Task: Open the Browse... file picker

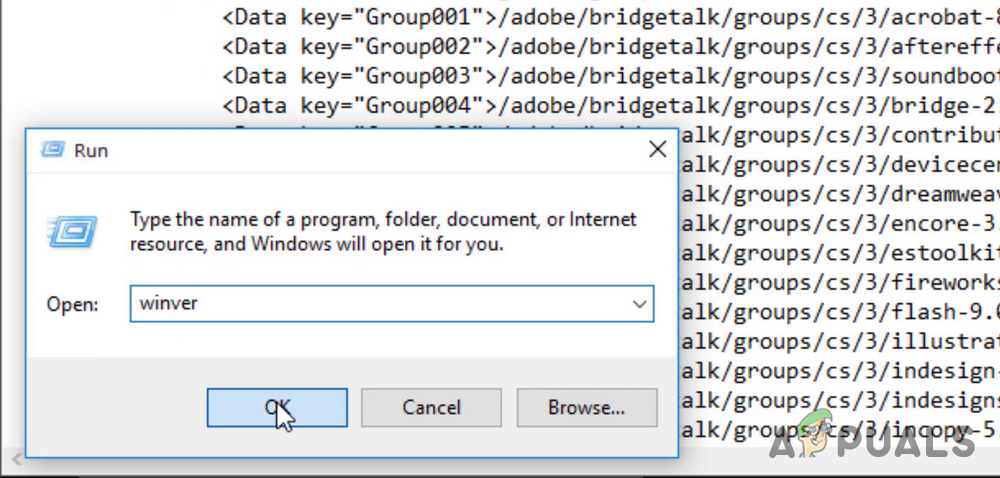Action: tap(586, 407)
